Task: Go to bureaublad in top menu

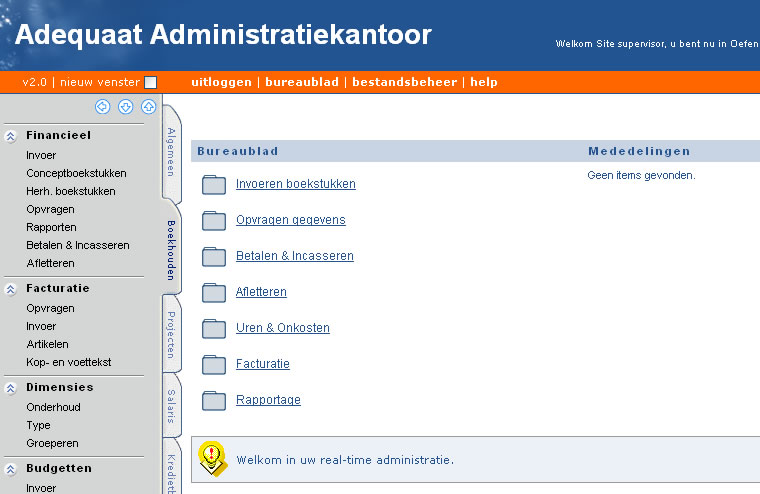Action: (x=302, y=82)
